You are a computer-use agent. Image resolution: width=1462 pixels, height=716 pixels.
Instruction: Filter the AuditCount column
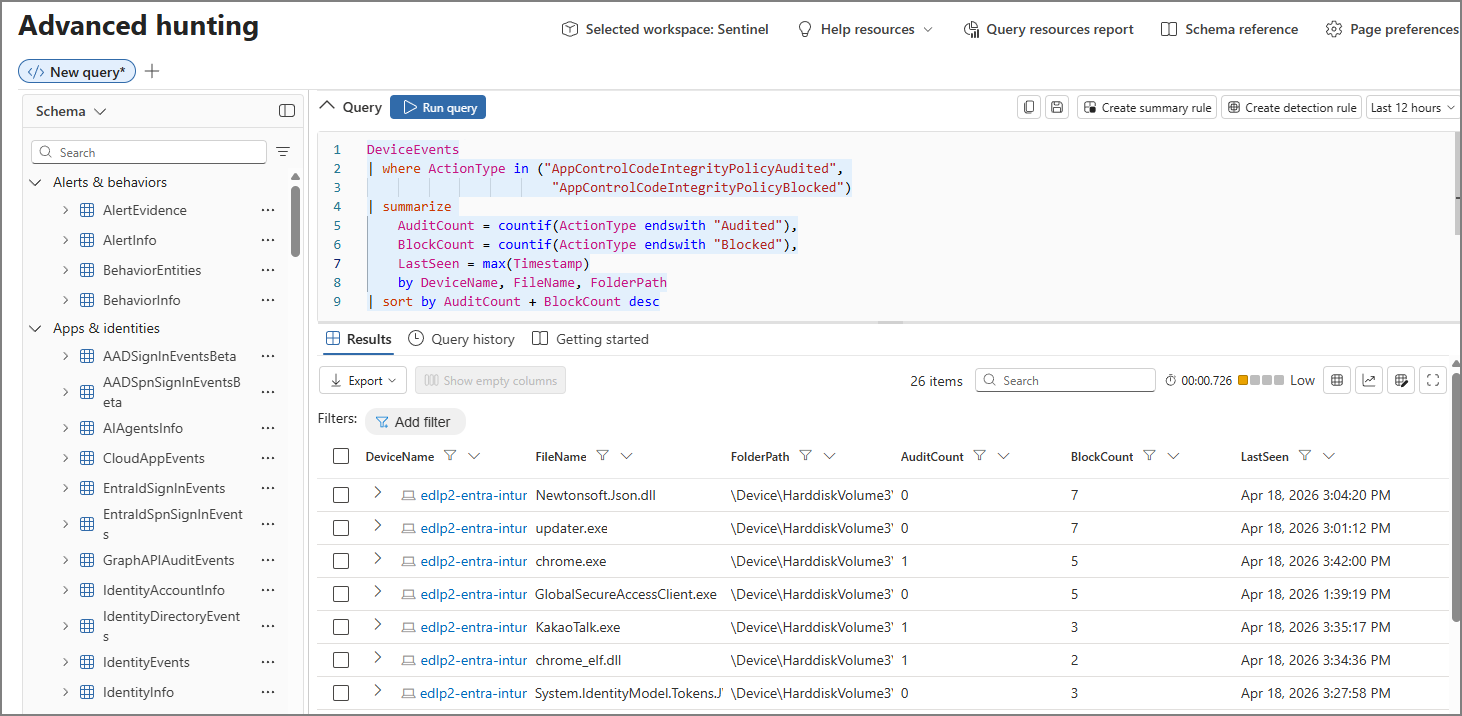(980, 456)
